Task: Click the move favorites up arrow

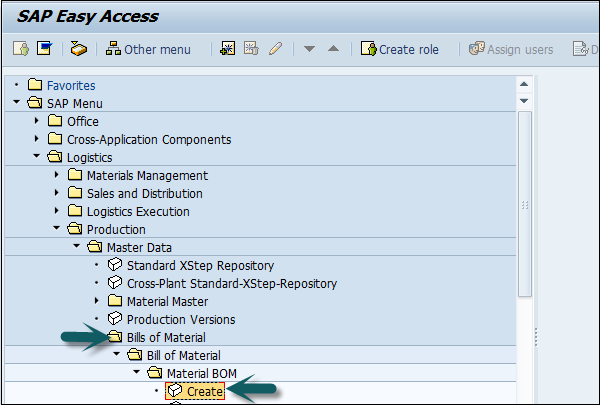Action: (x=333, y=49)
